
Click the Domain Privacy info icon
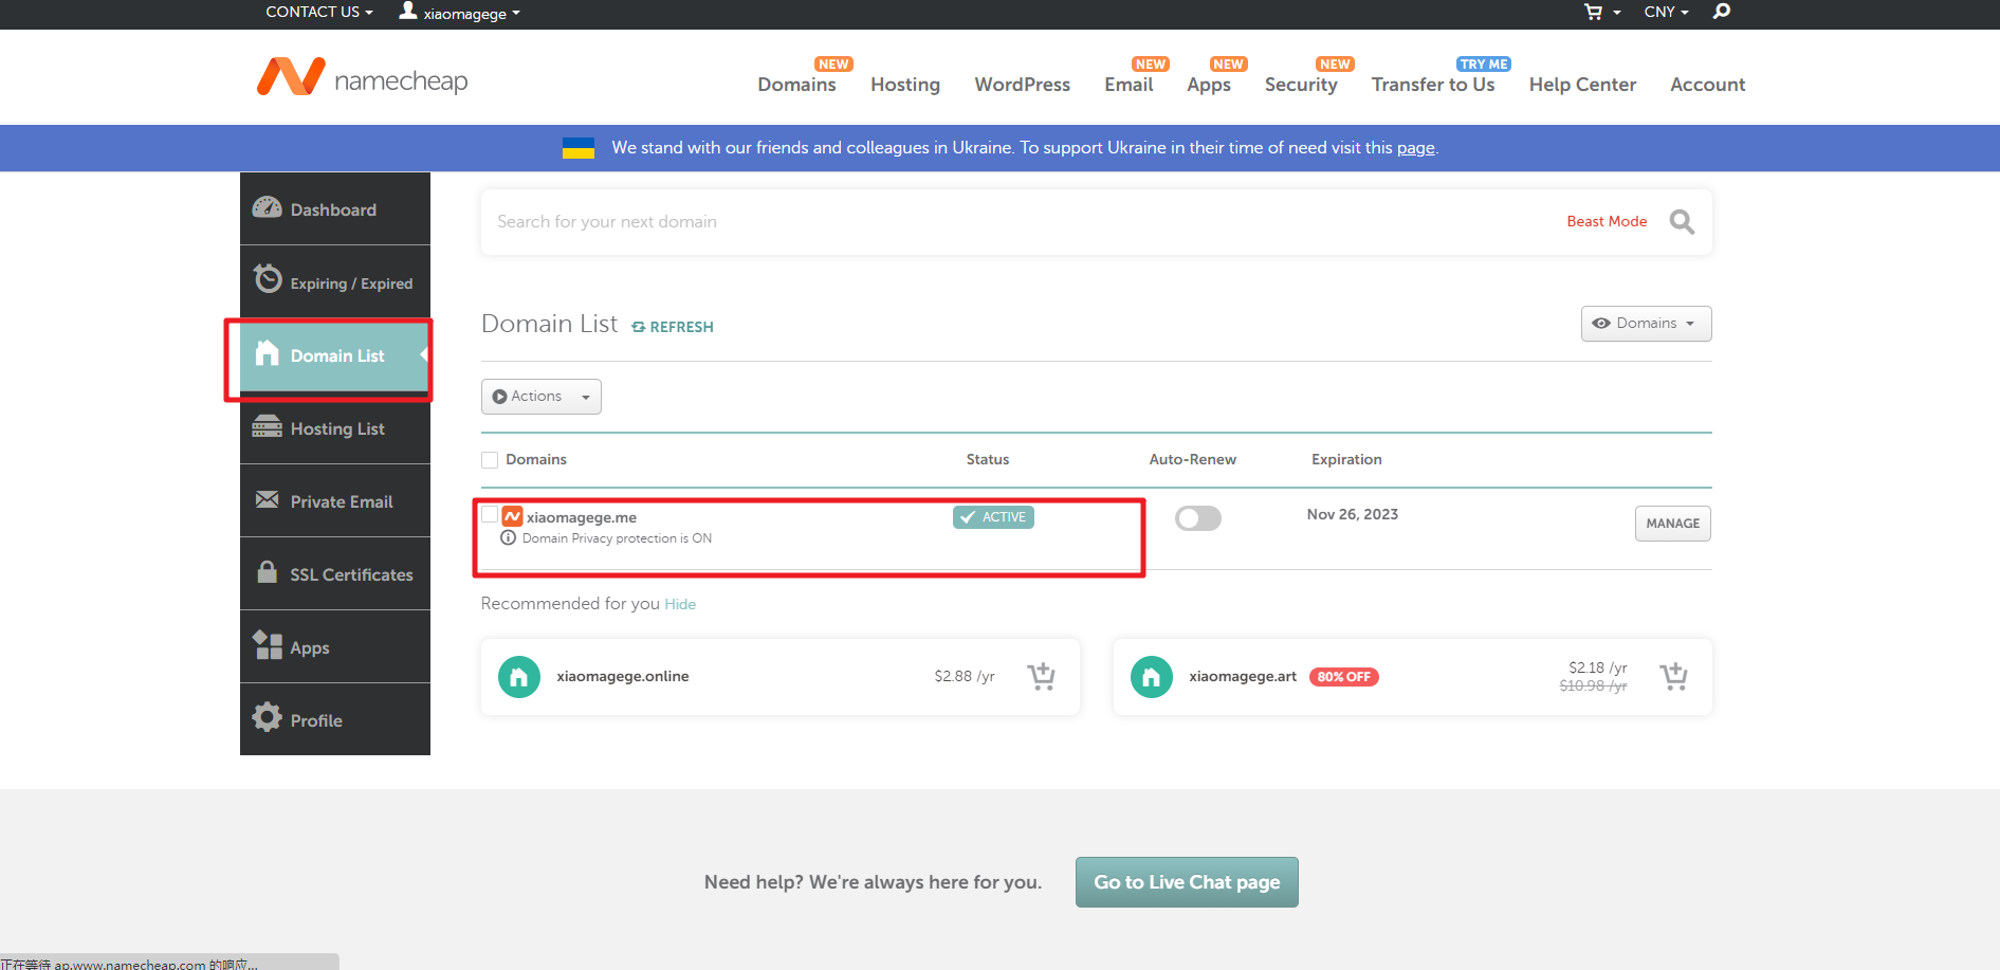click(508, 538)
